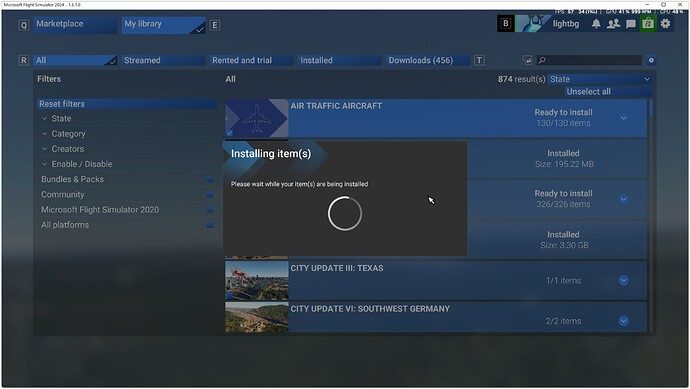Viewport: 690px width, 389px height.
Task: Switch to the Marketplace tab
Action: click(x=75, y=25)
